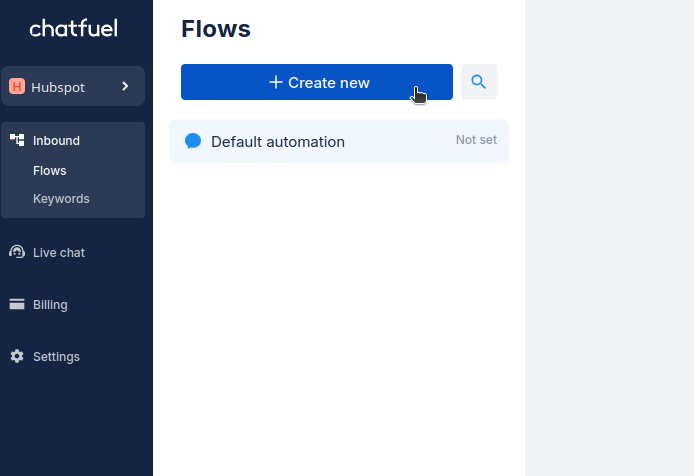
Task: Select Flows in the sidebar
Action: 50,171
